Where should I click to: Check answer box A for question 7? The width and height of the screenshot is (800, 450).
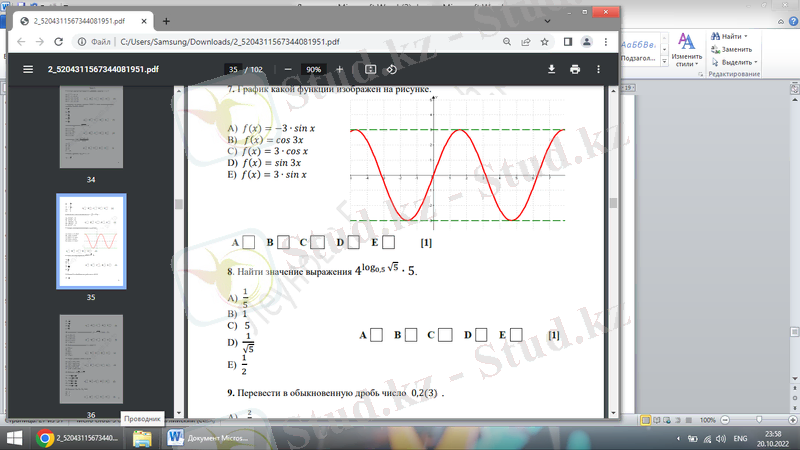coord(249,242)
